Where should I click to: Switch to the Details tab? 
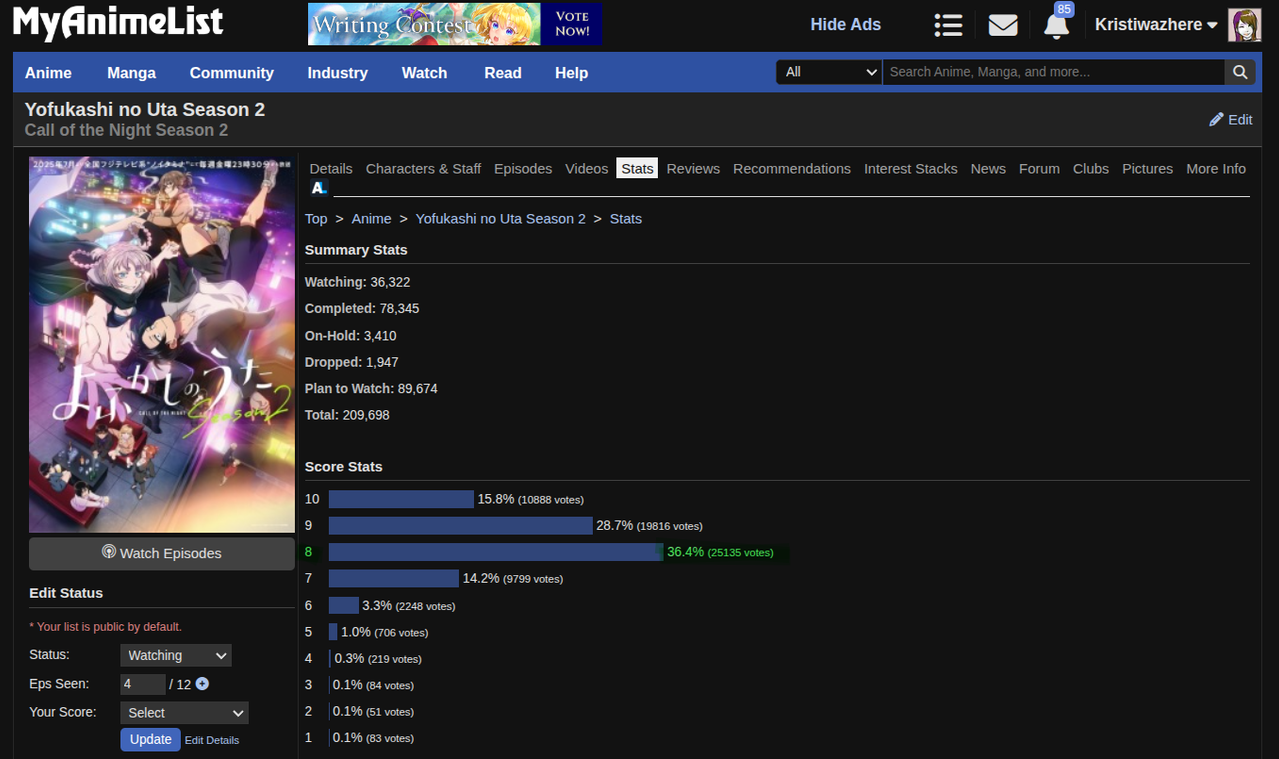pos(331,168)
